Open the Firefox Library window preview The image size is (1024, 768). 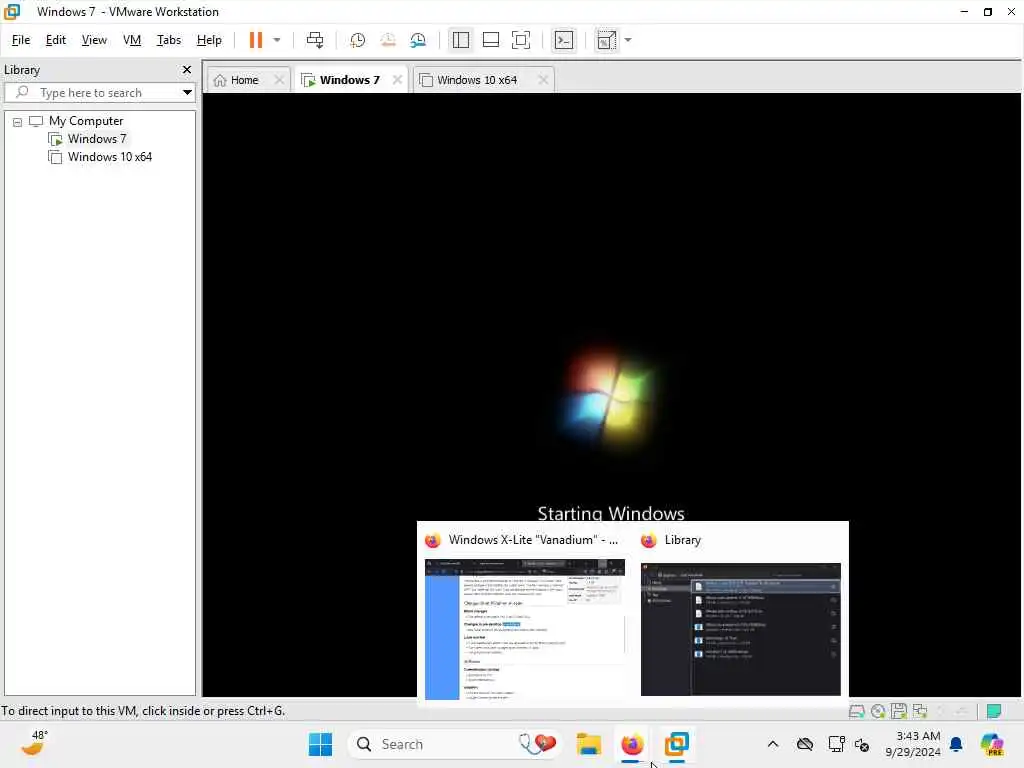(741, 617)
